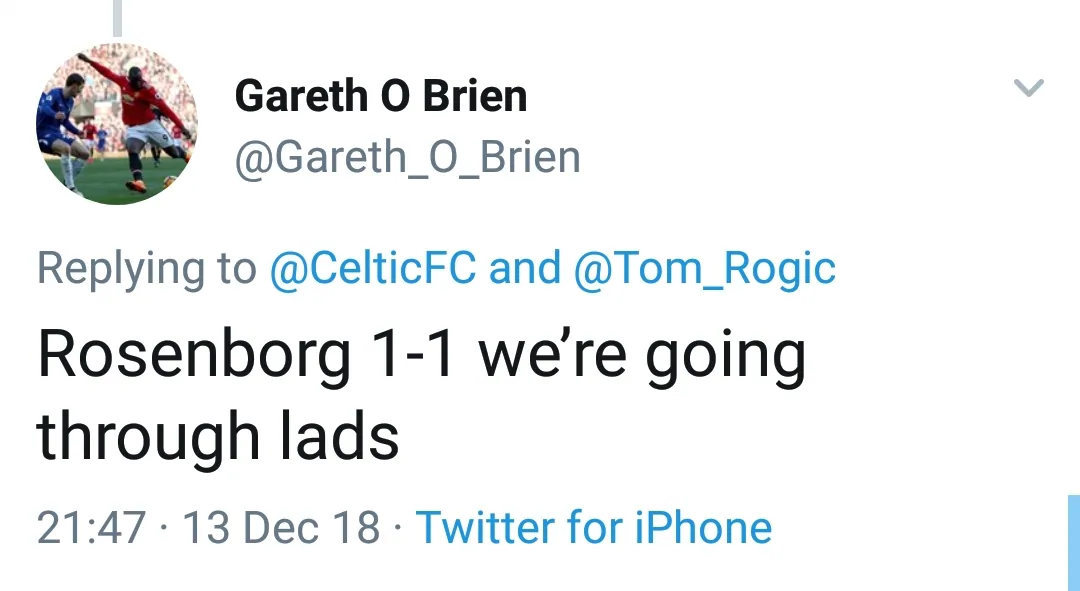This screenshot has width=1080, height=591.
Task: Tap the Twitter for iPhone source link
Action: tap(594, 528)
